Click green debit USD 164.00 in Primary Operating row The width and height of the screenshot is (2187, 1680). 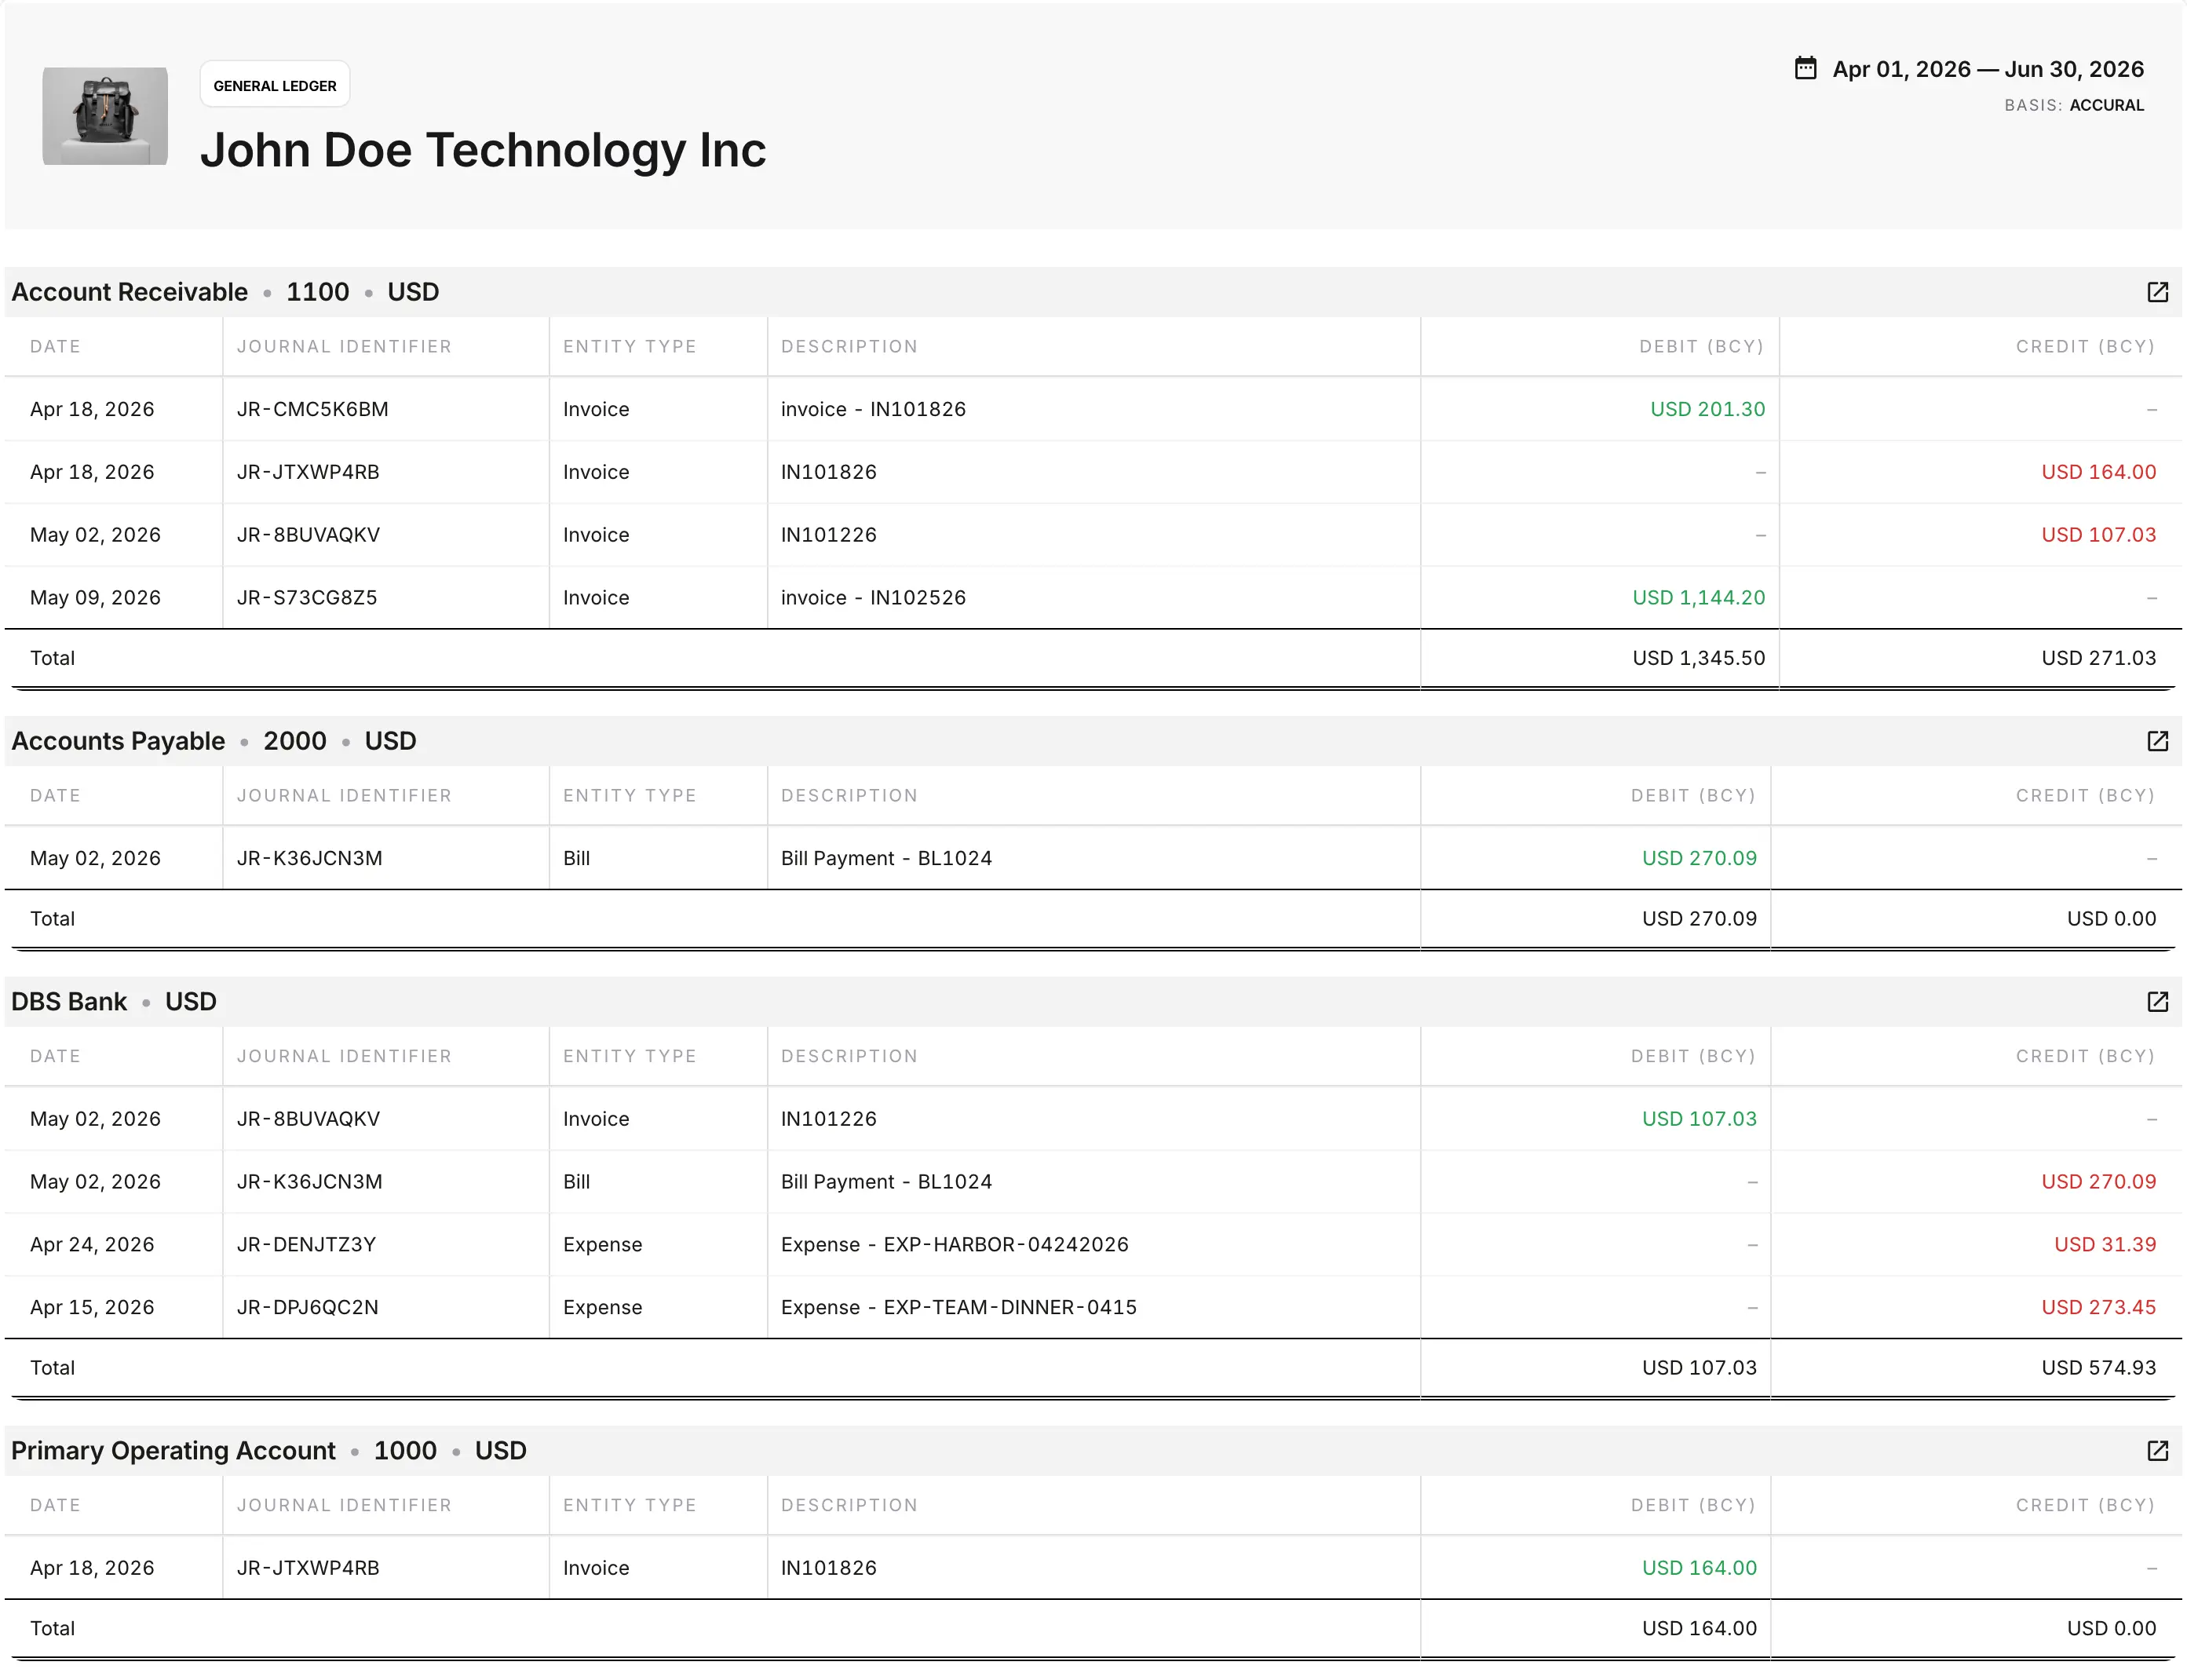(x=1699, y=1568)
